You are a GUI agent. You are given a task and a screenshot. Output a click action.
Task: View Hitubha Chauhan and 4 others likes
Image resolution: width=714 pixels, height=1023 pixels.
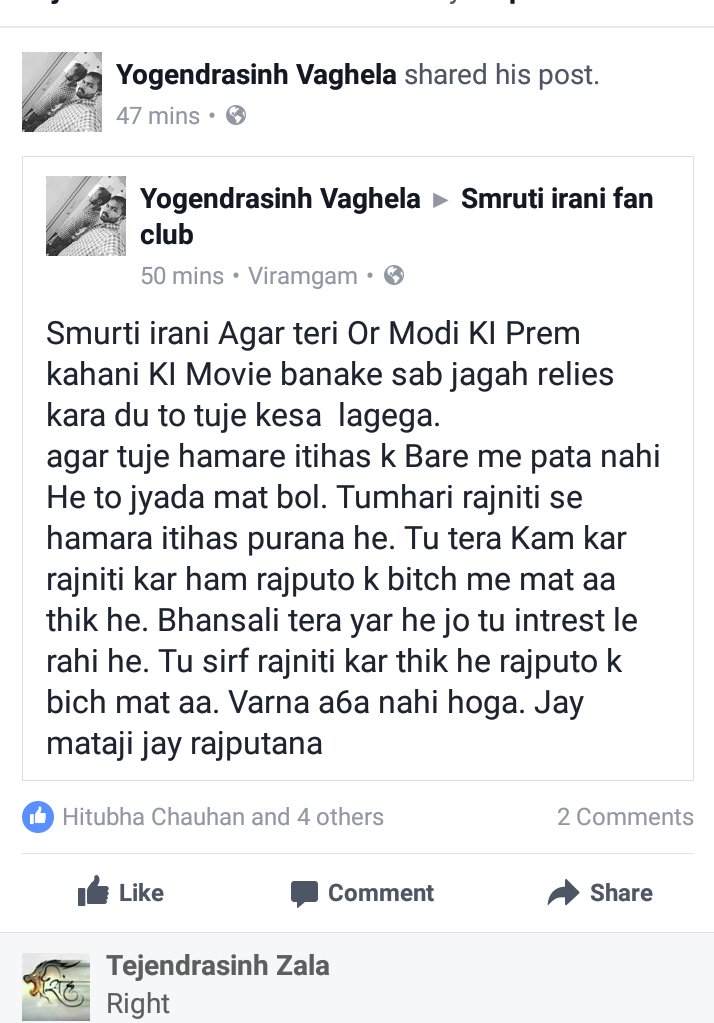coord(223,816)
